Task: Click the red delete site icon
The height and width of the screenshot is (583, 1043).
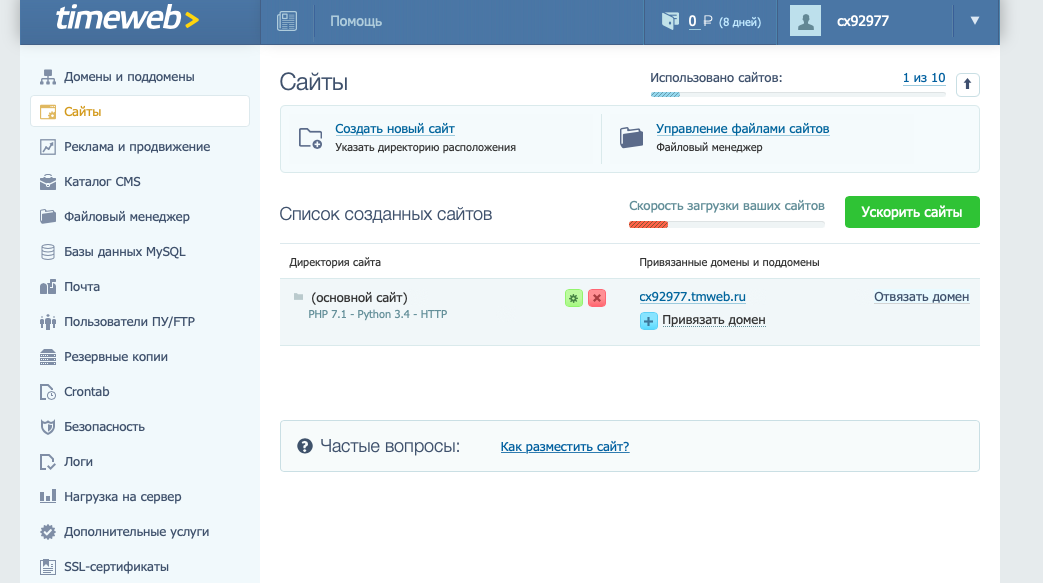Action: [x=597, y=298]
